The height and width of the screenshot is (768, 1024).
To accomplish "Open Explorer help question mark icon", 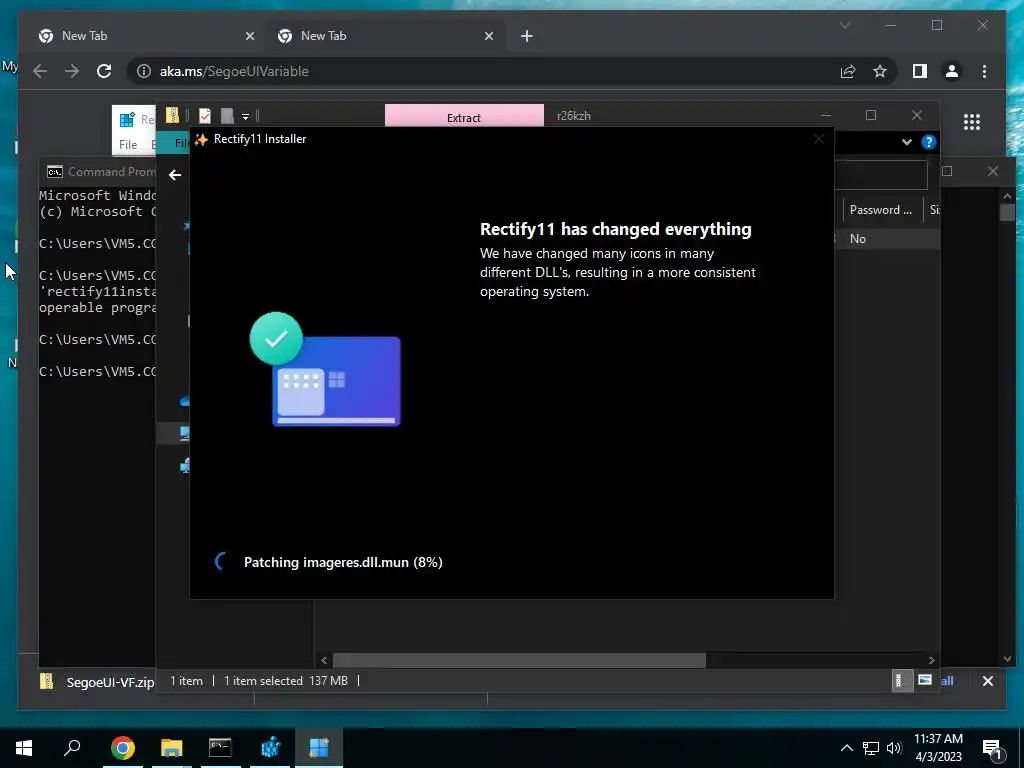I will [x=928, y=142].
